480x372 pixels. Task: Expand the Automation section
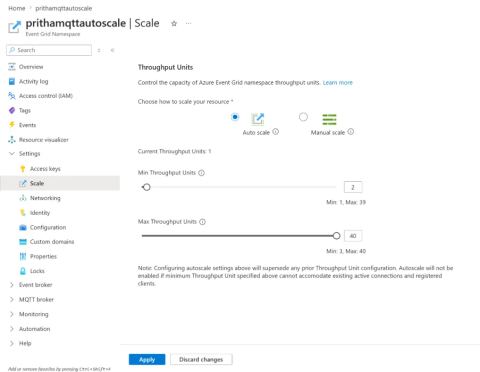[x=12, y=329]
